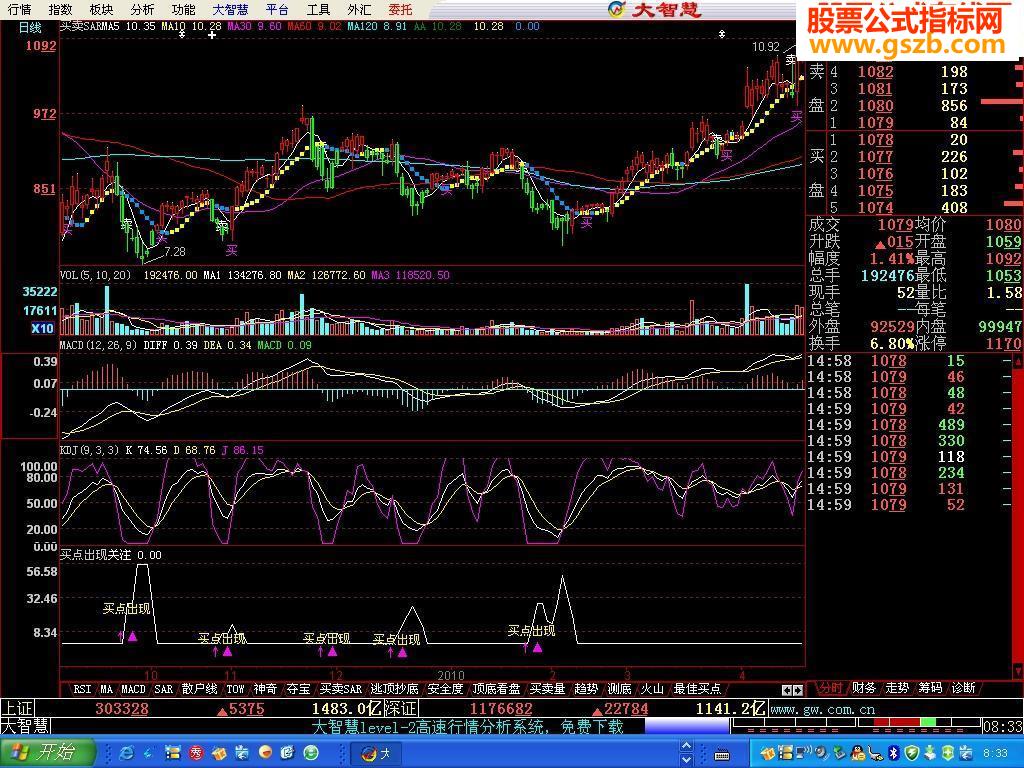Click the 日线 period label
Image resolution: width=1024 pixels, height=768 pixels.
30,27
